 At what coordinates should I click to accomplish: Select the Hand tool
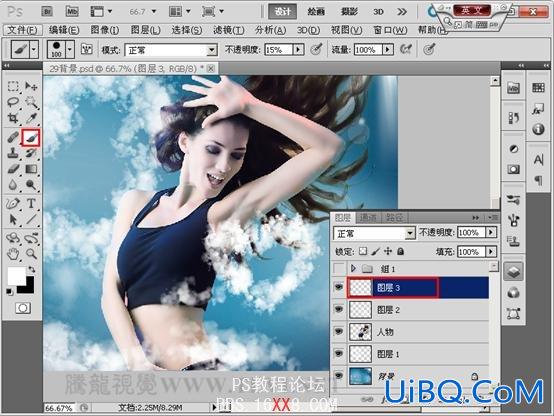click(x=13, y=253)
